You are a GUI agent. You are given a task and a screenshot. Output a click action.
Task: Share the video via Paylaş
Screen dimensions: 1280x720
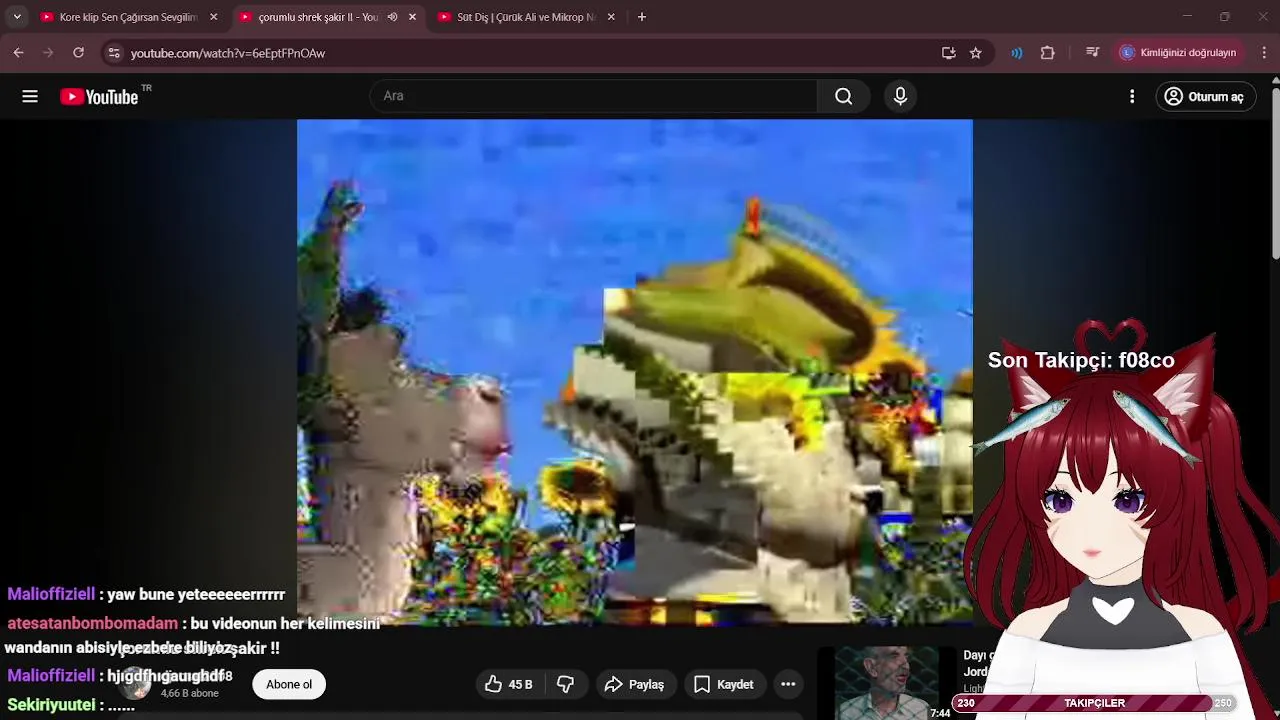tap(635, 684)
